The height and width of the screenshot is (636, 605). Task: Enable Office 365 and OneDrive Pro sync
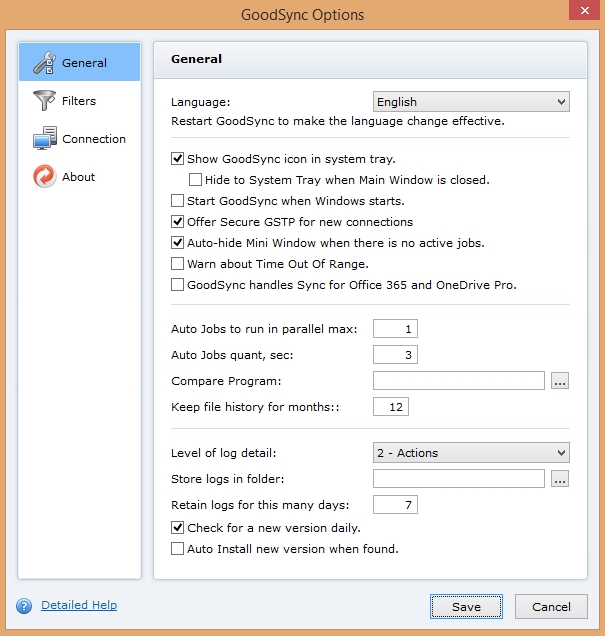tap(177, 285)
